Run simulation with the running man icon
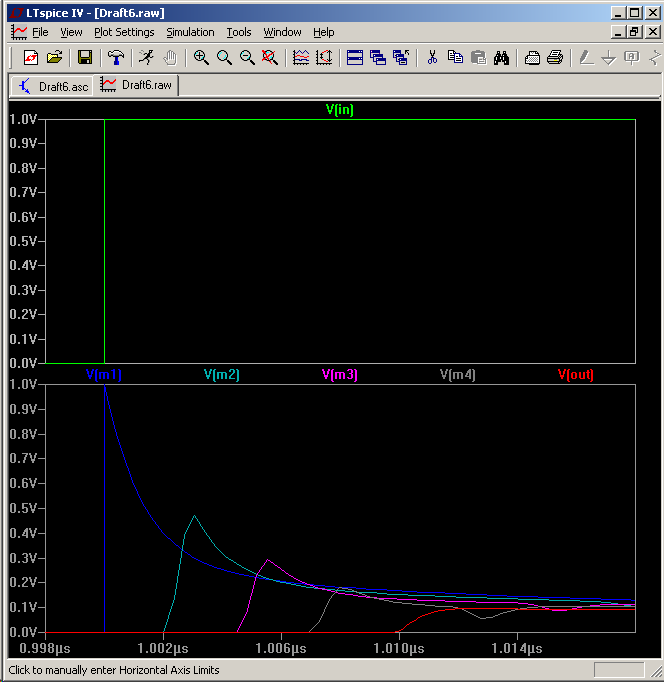The width and height of the screenshot is (664, 682). (x=147, y=57)
